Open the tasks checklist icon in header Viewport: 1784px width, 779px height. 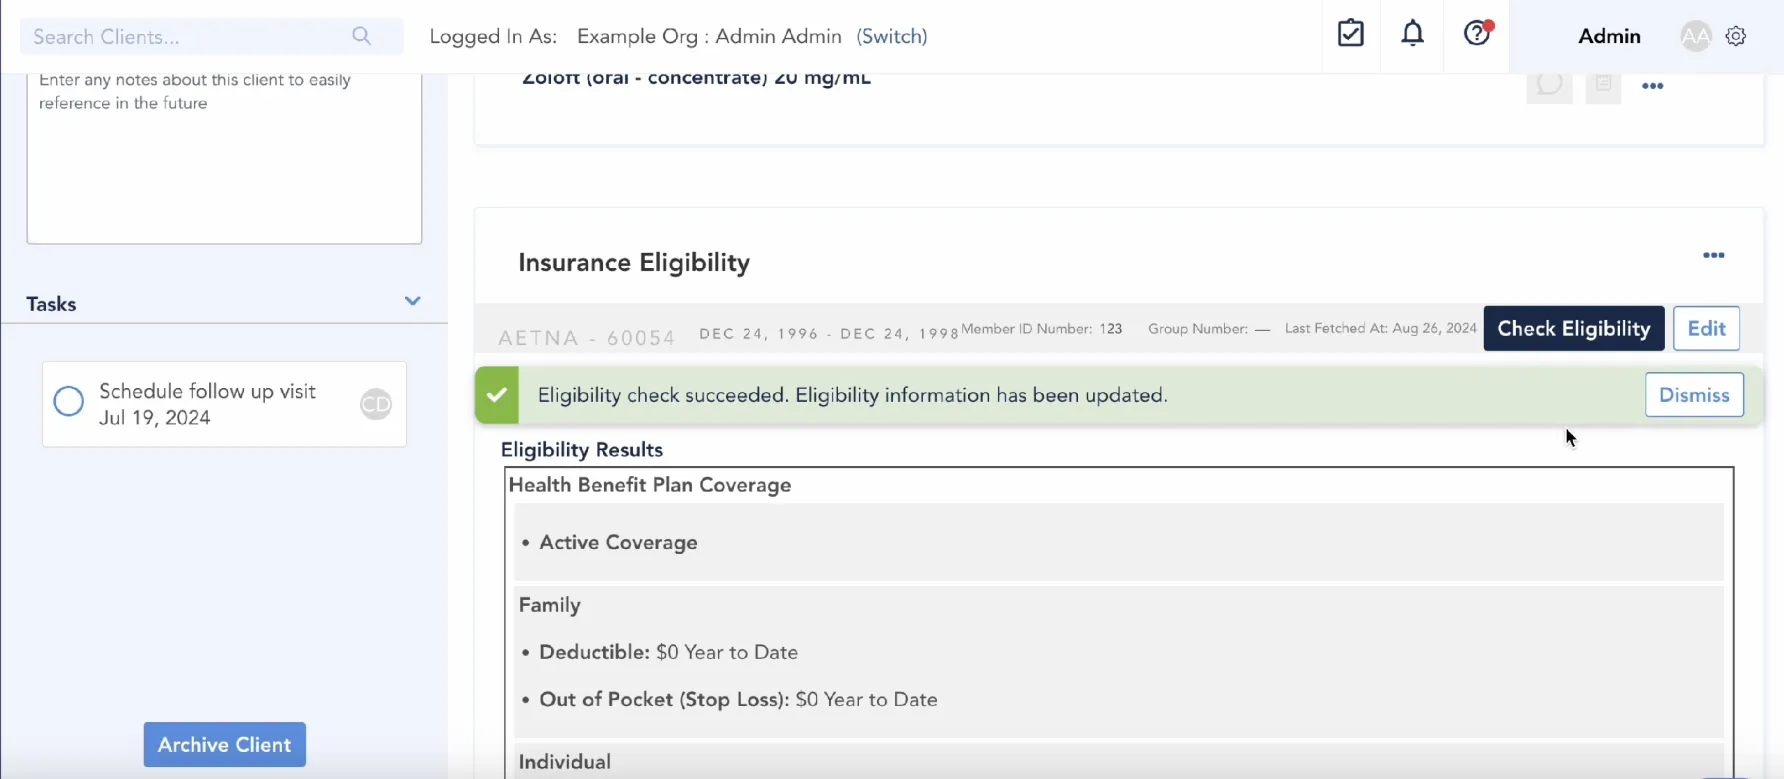click(x=1351, y=34)
